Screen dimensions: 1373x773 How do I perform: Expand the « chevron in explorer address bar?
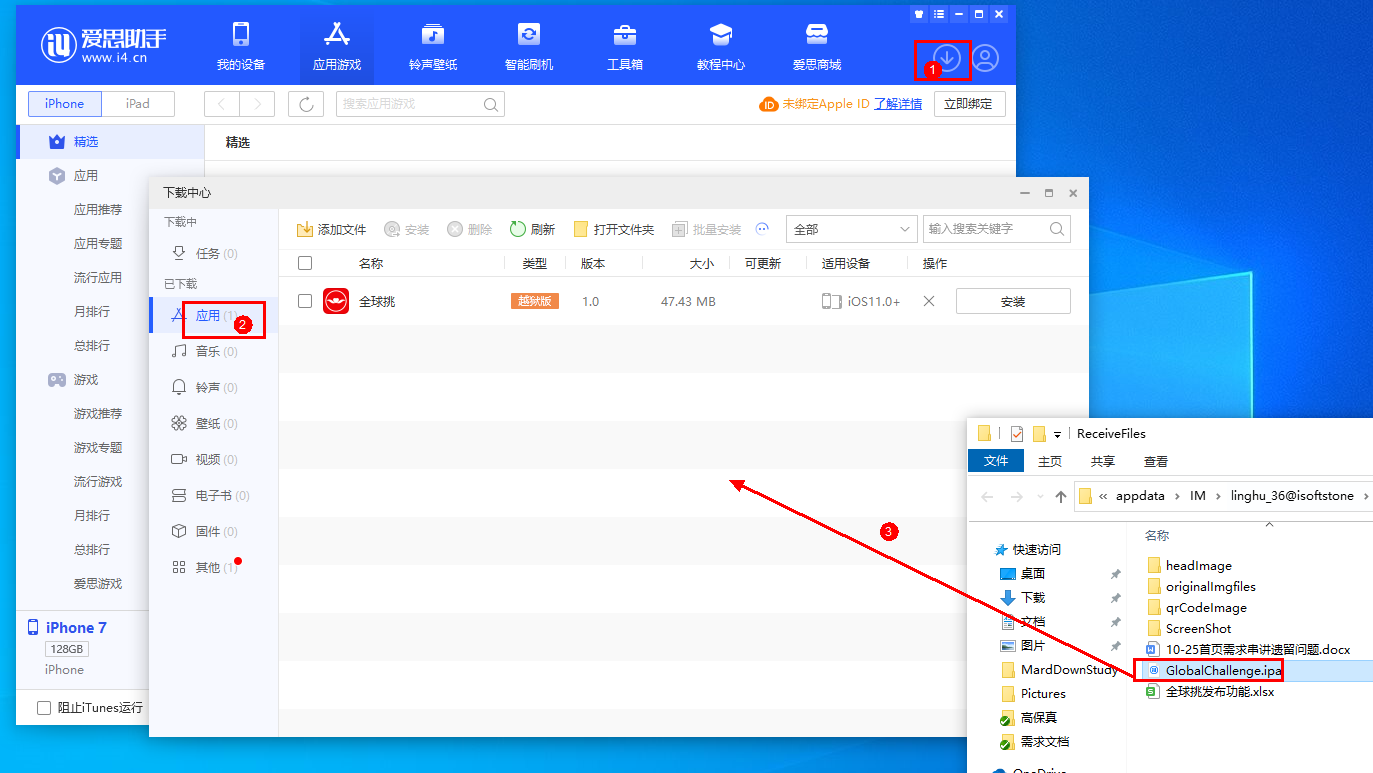(x=1103, y=497)
